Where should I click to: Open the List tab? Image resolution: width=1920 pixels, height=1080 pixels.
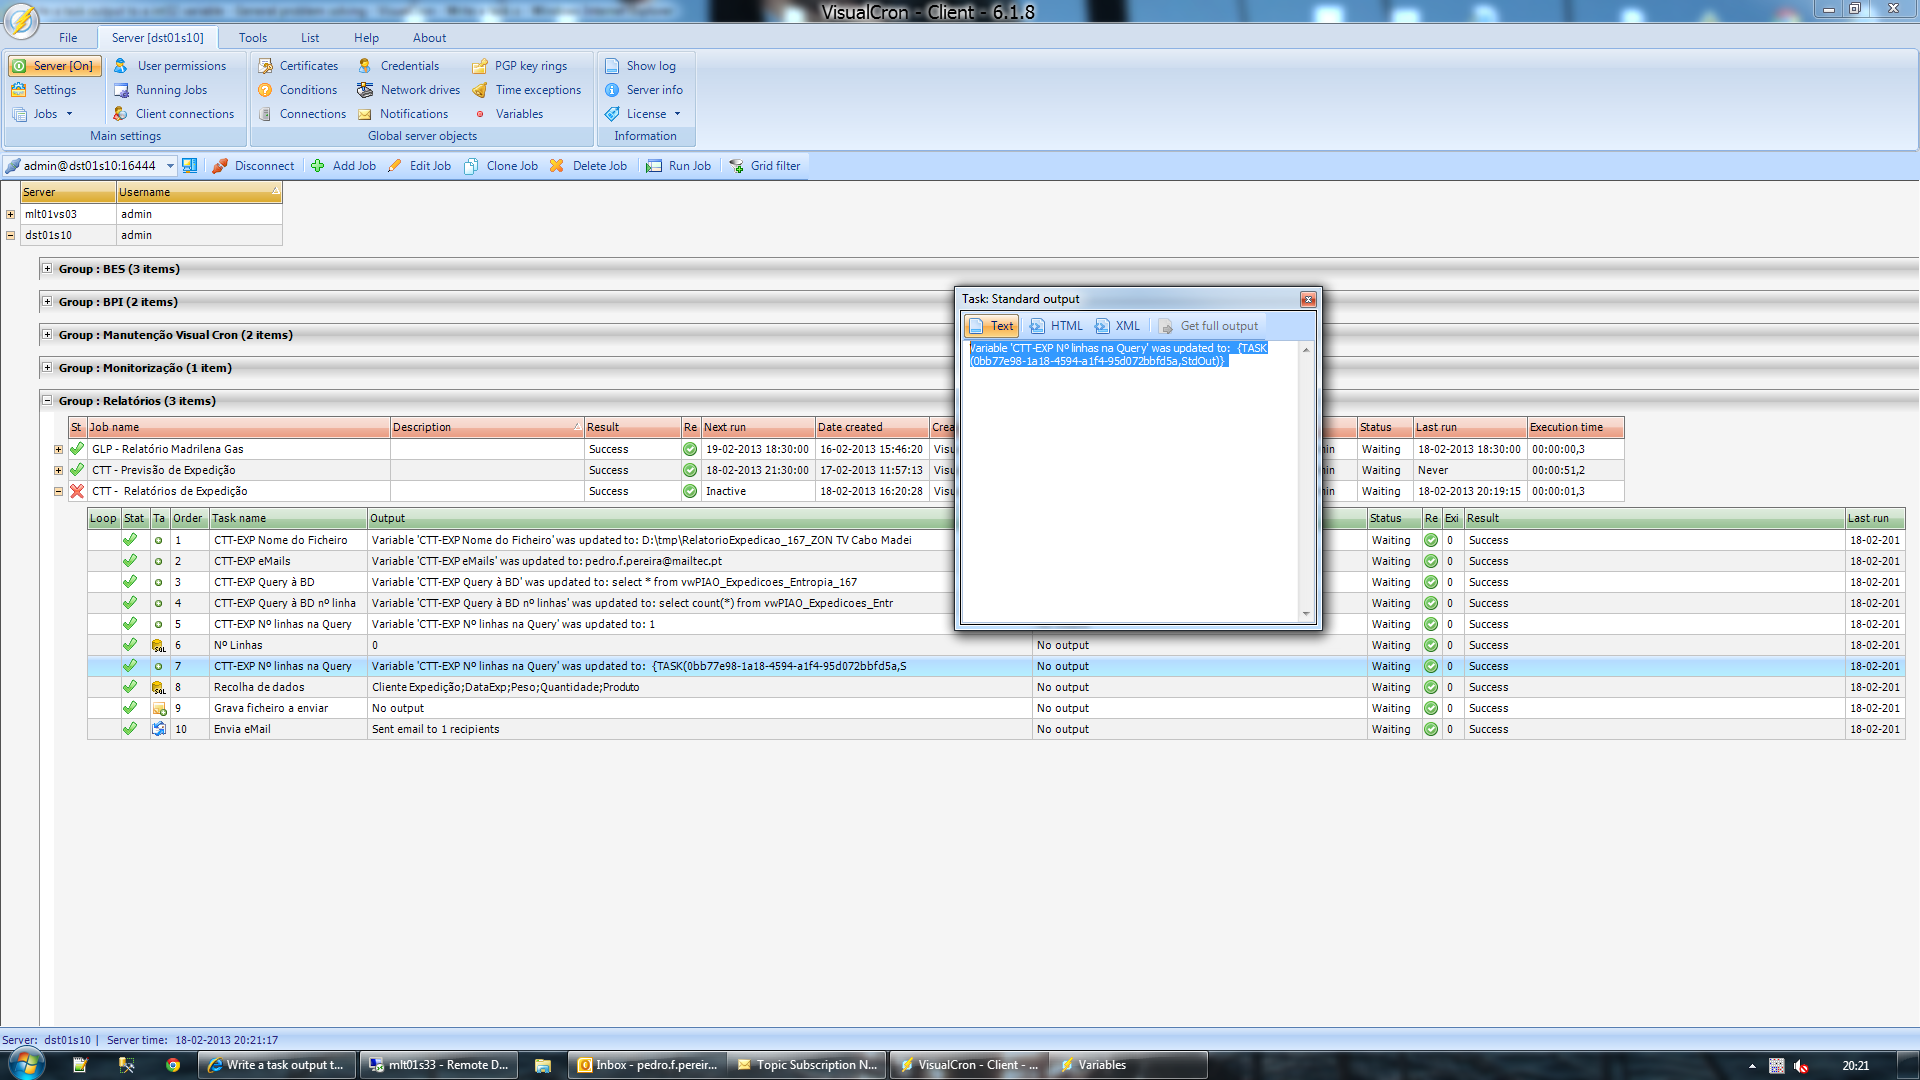tap(310, 38)
